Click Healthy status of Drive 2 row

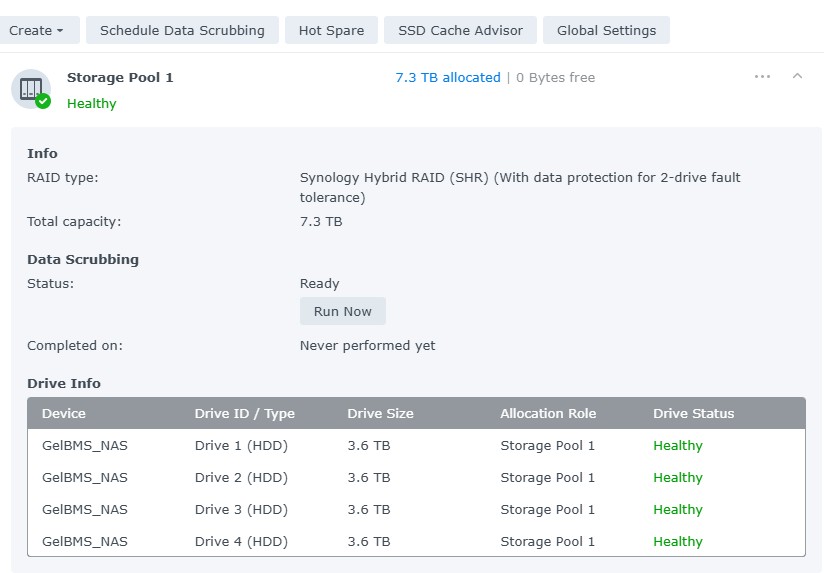coord(678,478)
